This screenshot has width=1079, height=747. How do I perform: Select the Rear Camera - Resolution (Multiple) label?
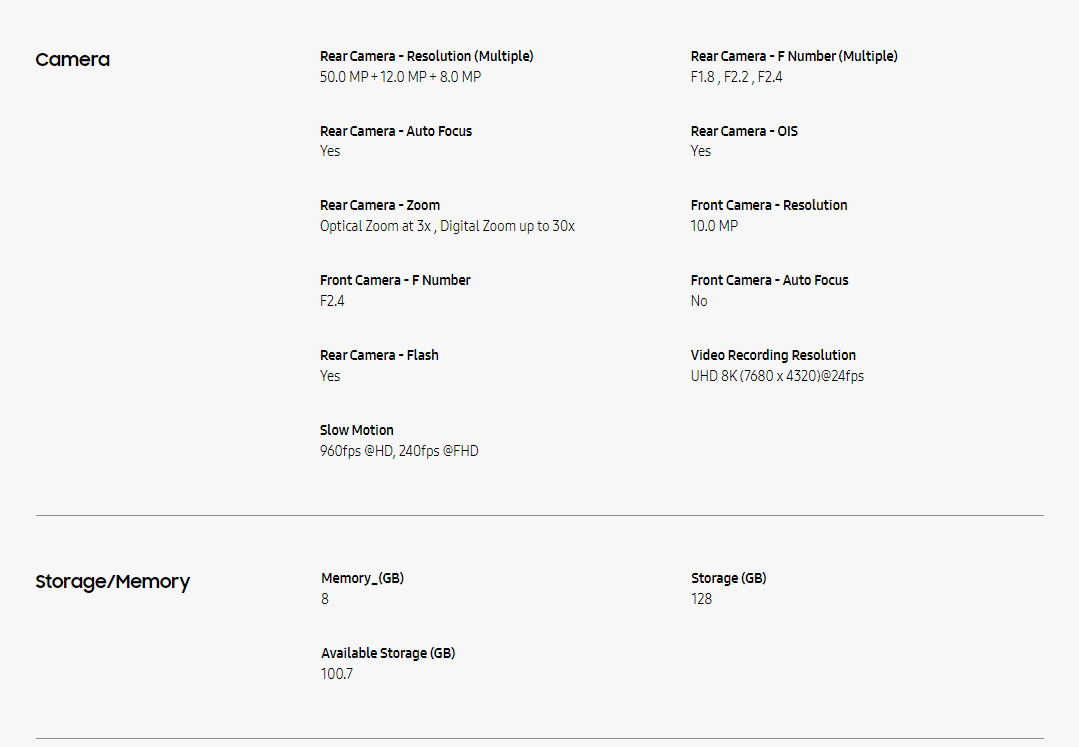426,56
